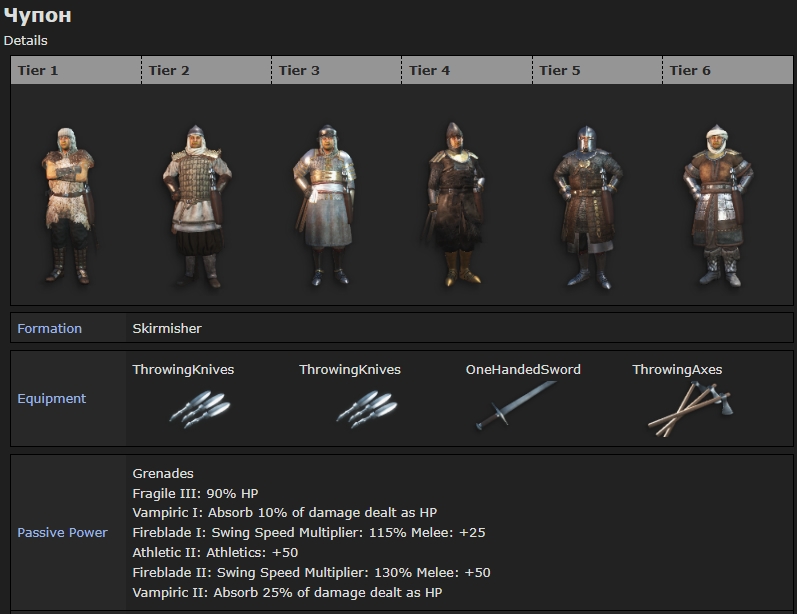Click the ThrowingAxes text label

(677, 370)
